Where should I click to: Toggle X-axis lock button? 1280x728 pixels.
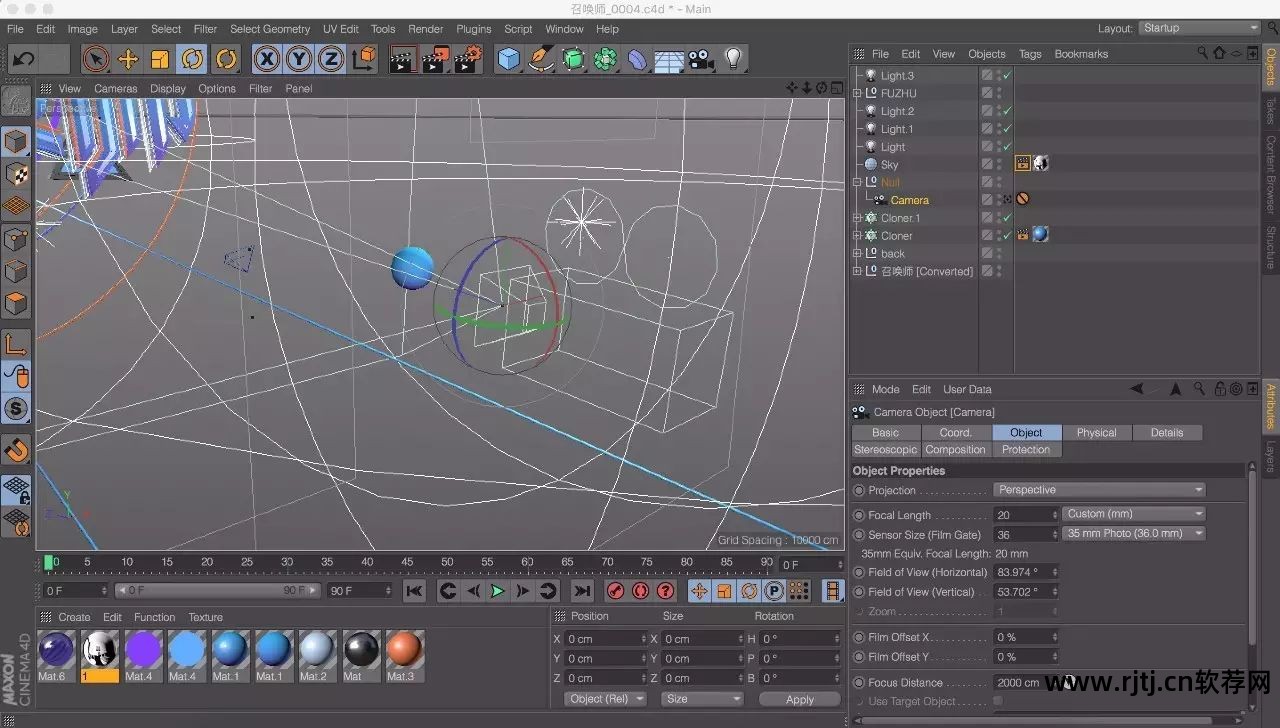click(x=266, y=60)
